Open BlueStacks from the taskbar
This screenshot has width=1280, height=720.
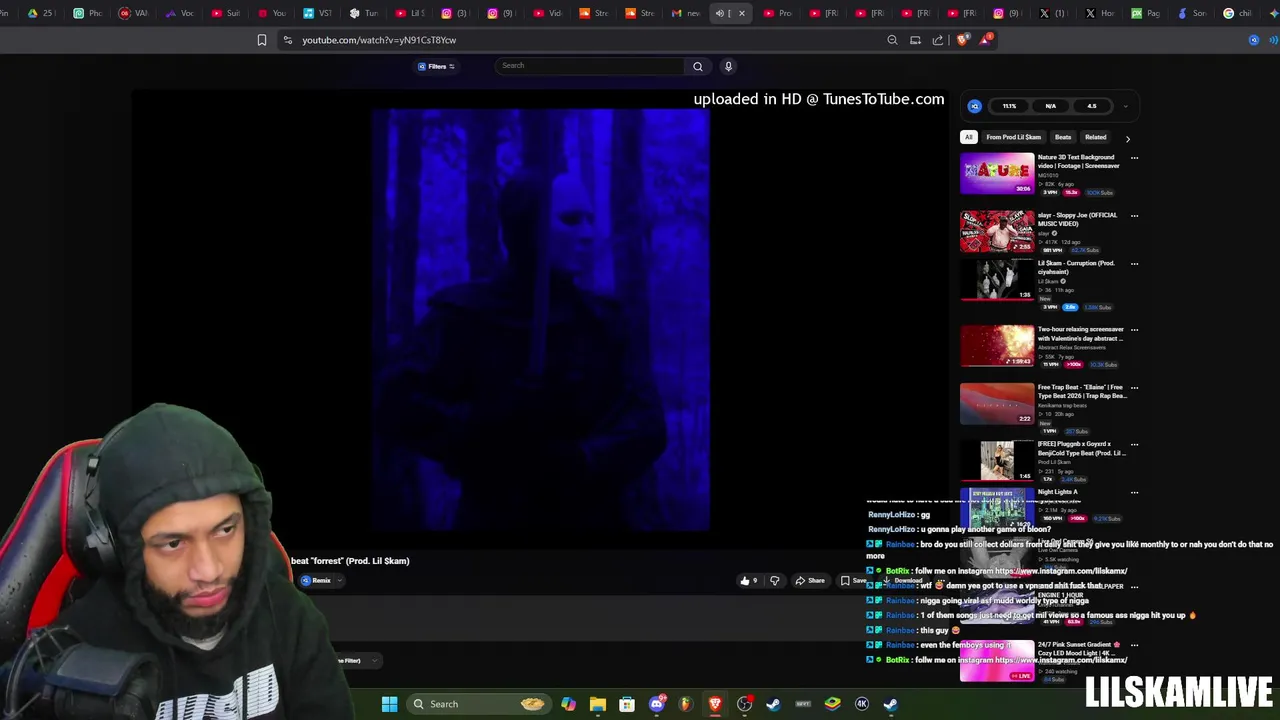click(832, 704)
